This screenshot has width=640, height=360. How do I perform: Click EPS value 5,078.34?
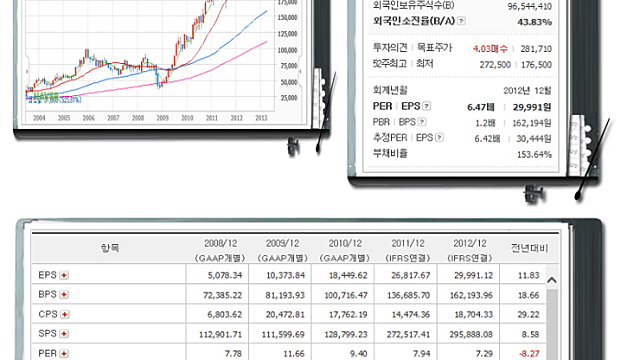[225, 276]
